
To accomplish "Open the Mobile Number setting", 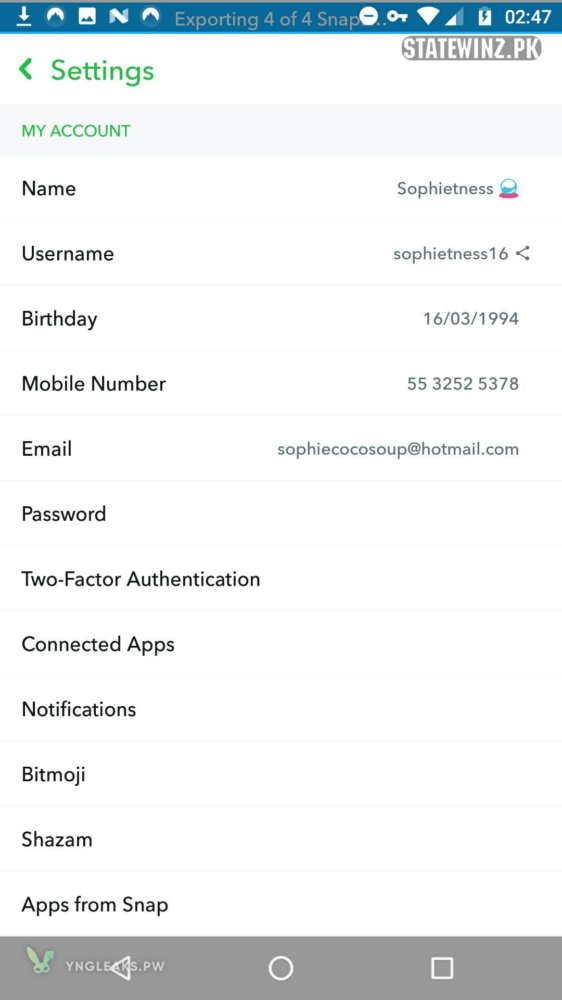I will click(x=281, y=383).
